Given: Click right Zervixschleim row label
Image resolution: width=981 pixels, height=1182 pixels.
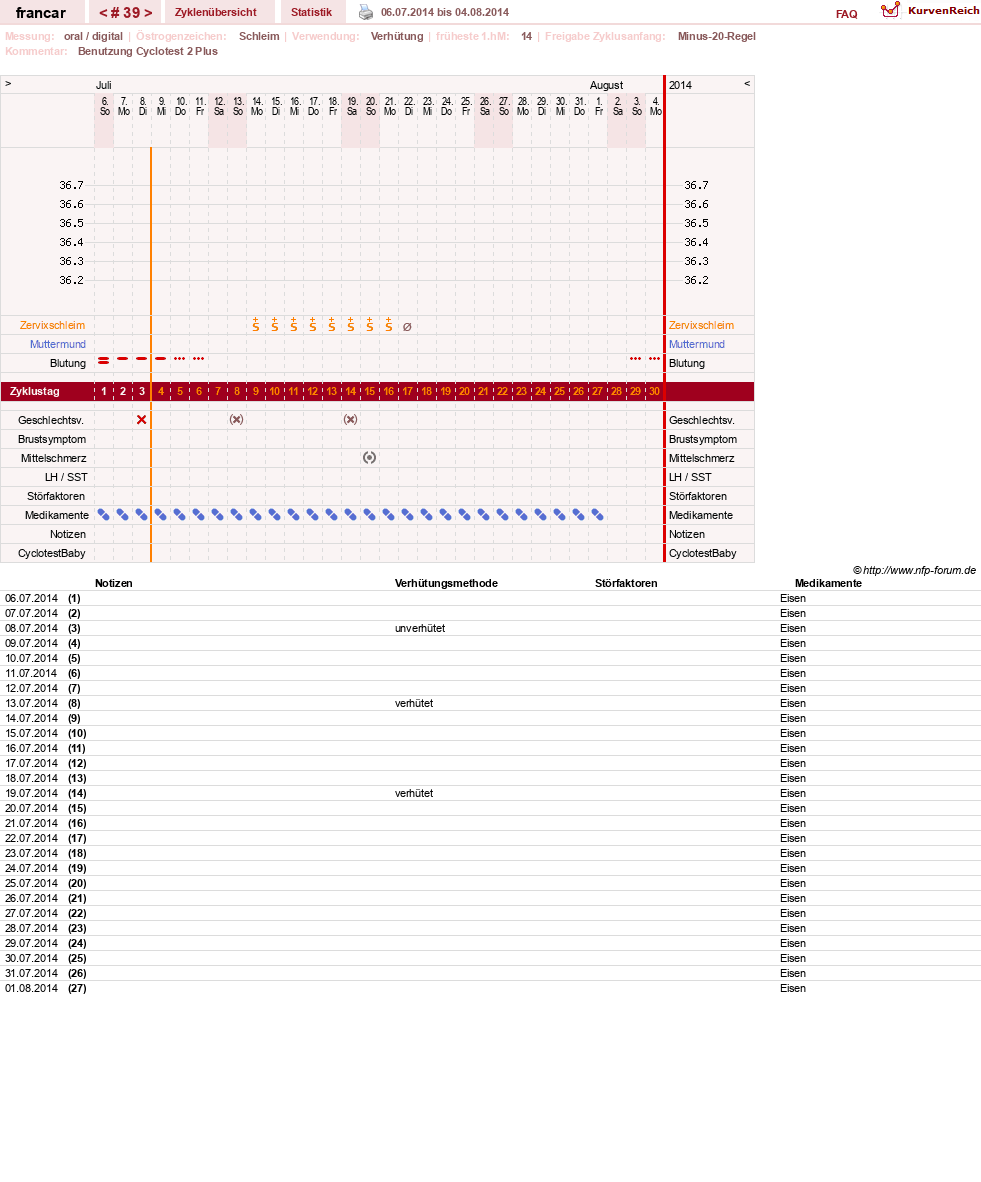Looking at the screenshot, I should (701, 326).
